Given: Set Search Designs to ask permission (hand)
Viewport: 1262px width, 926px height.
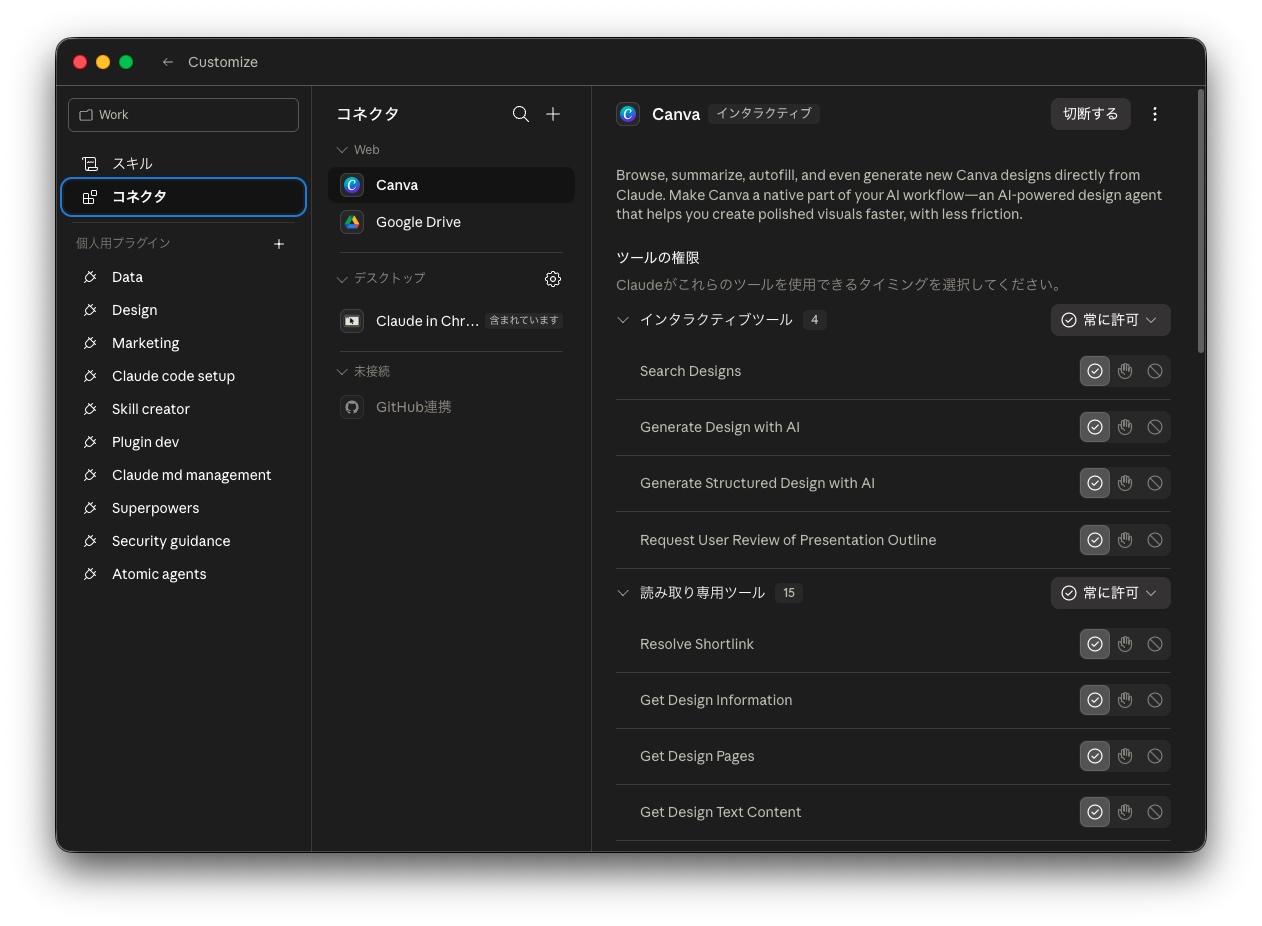Looking at the screenshot, I should click(x=1125, y=371).
